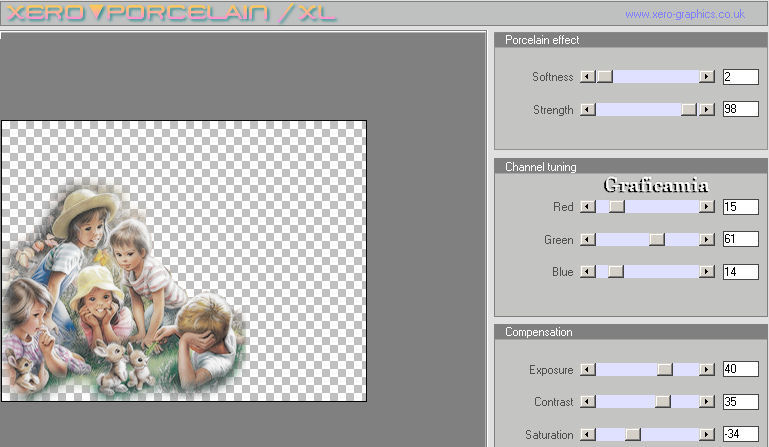Click the Contrast label
The width and height of the screenshot is (769, 447).
(553, 402)
